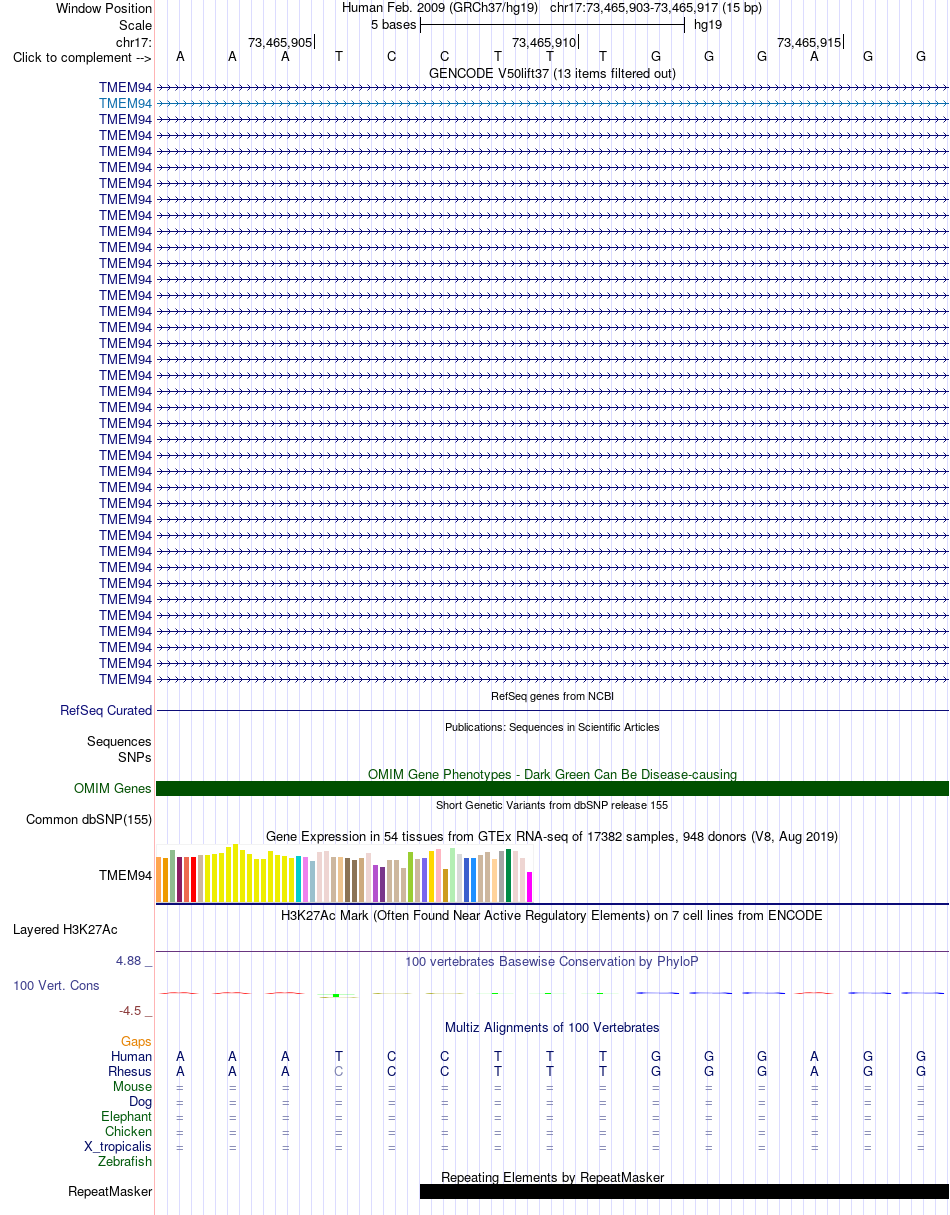Click the 'Human Feb. 2009 (GRCh37/hg19)' assembly text

[440, 7]
